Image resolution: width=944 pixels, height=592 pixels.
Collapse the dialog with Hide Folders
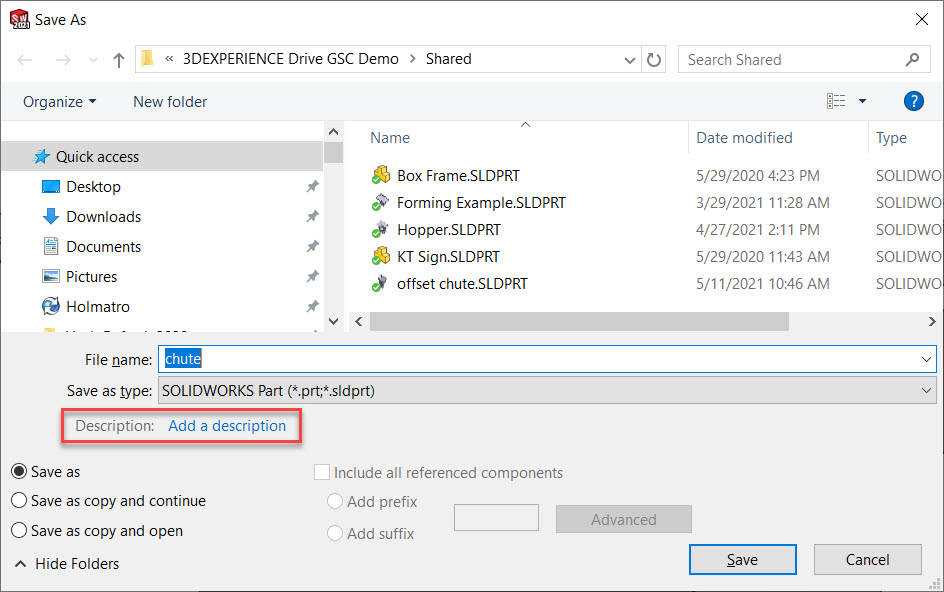click(66, 564)
